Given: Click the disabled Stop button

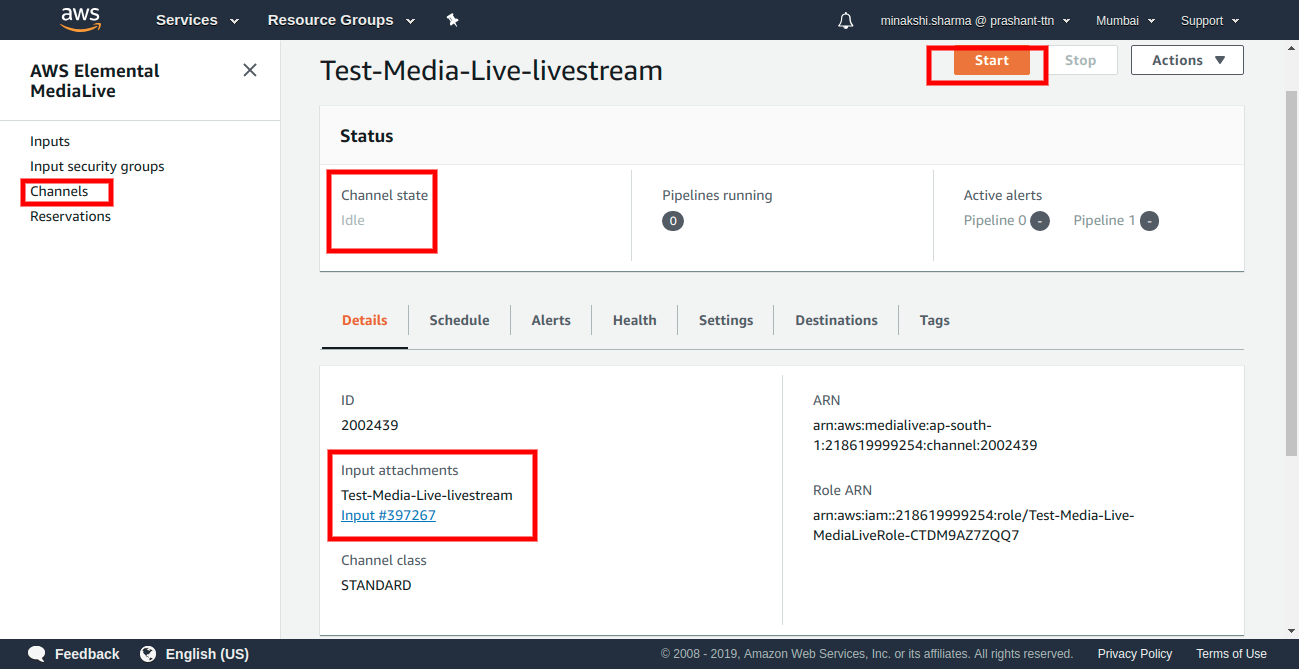Looking at the screenshot, I should [x=1080, y=60].
